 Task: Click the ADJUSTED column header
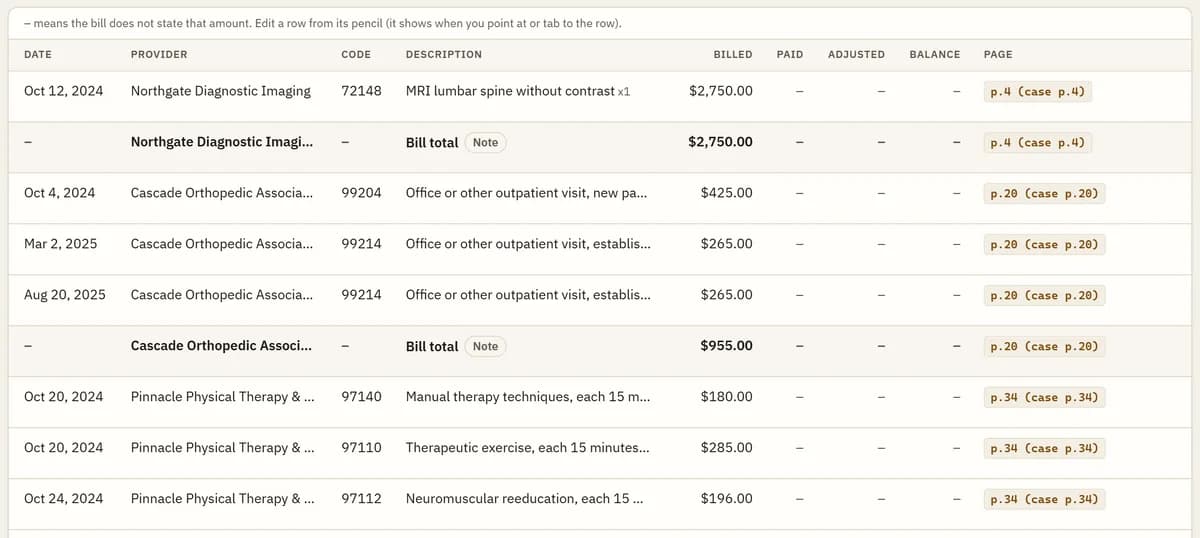(856, 54)
